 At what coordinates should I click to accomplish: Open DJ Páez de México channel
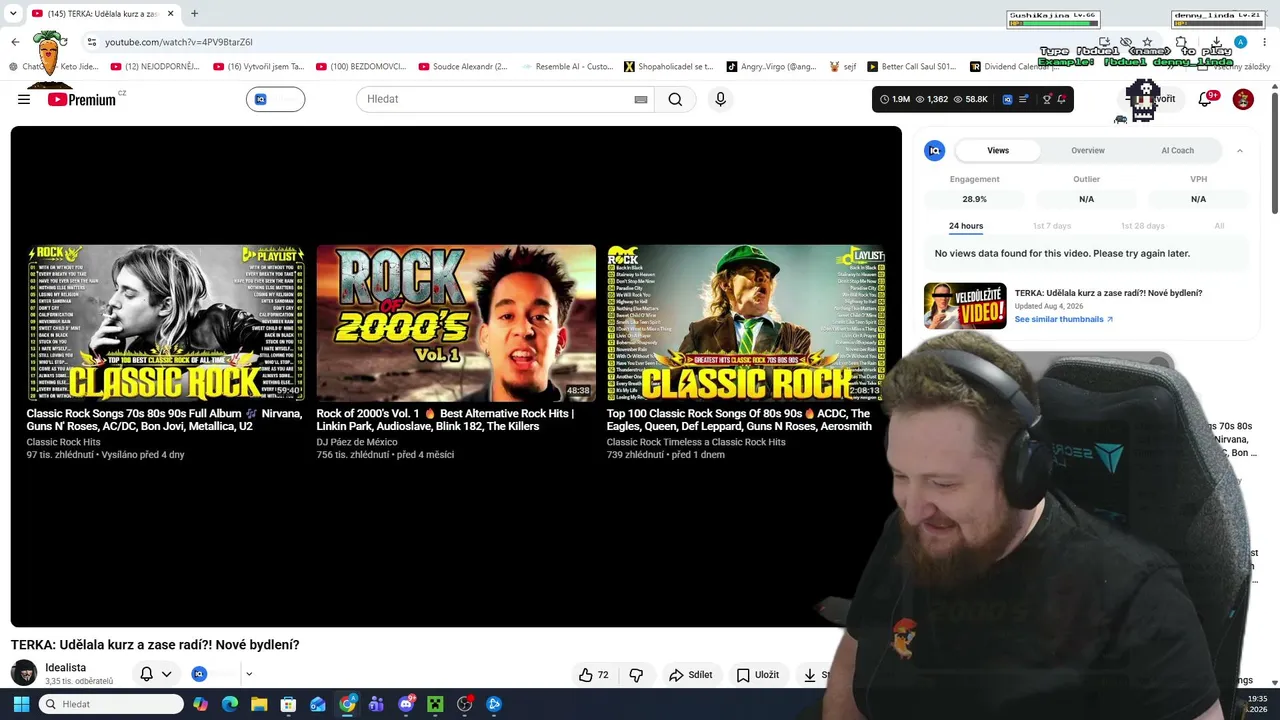tap(357, 442)
